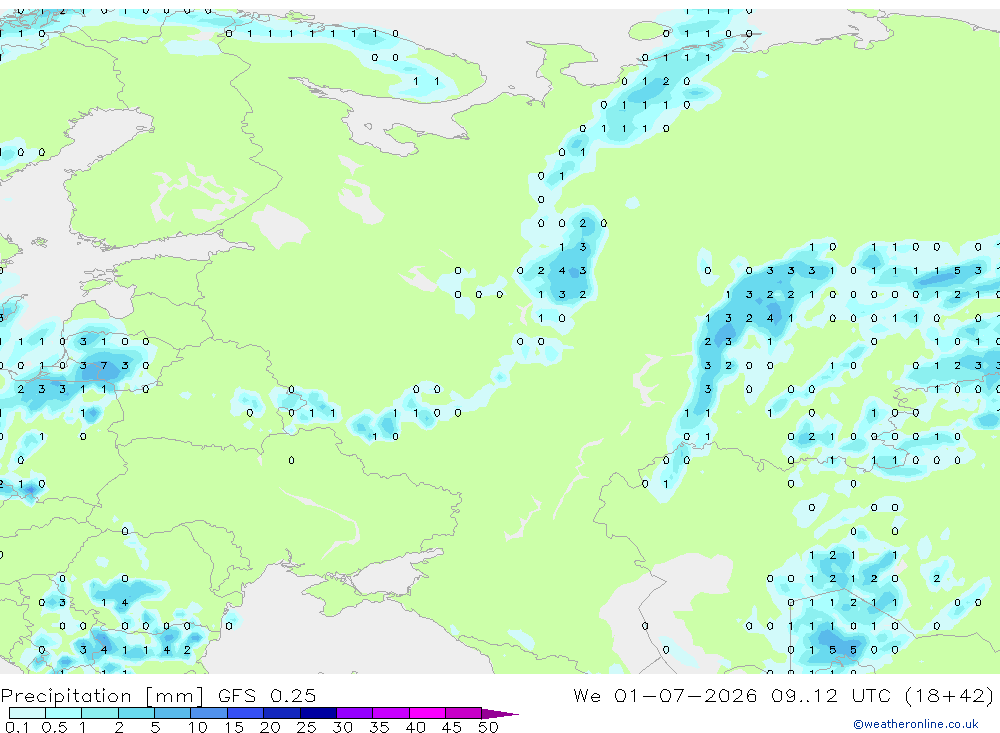Pick the dark navy 25–30 mm legend color
1000x733 pixels.
tap(318, 713)
